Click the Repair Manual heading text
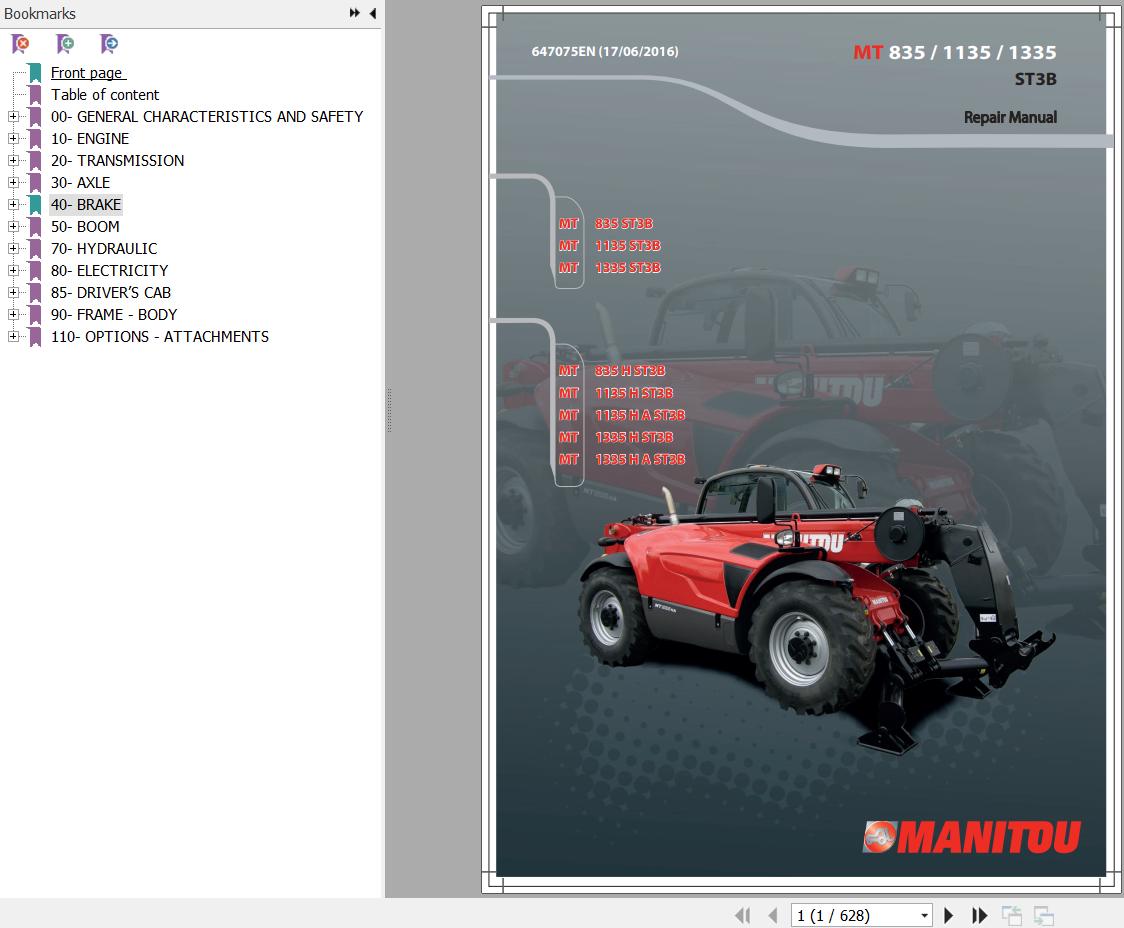 1010,117
